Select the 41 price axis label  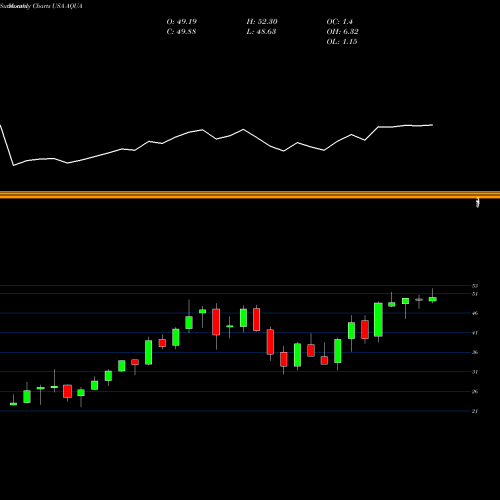475,333
